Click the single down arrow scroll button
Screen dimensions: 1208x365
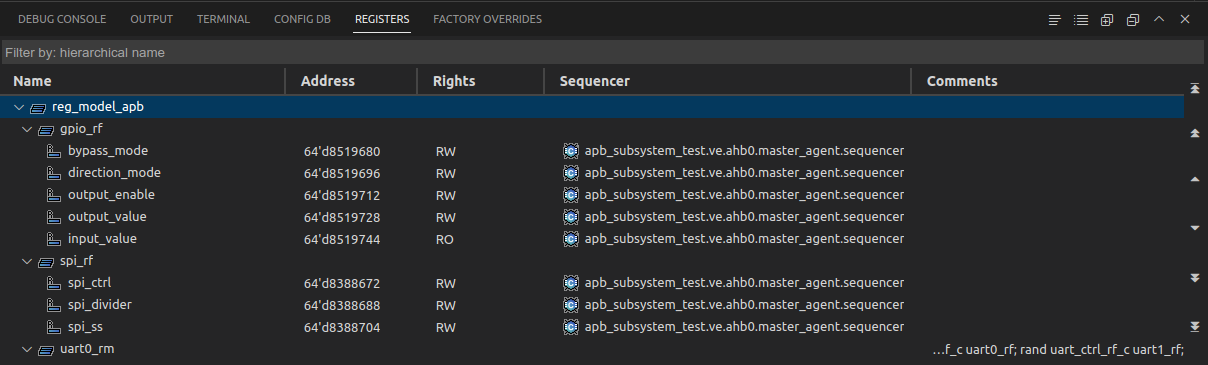tap(1194, 228)
